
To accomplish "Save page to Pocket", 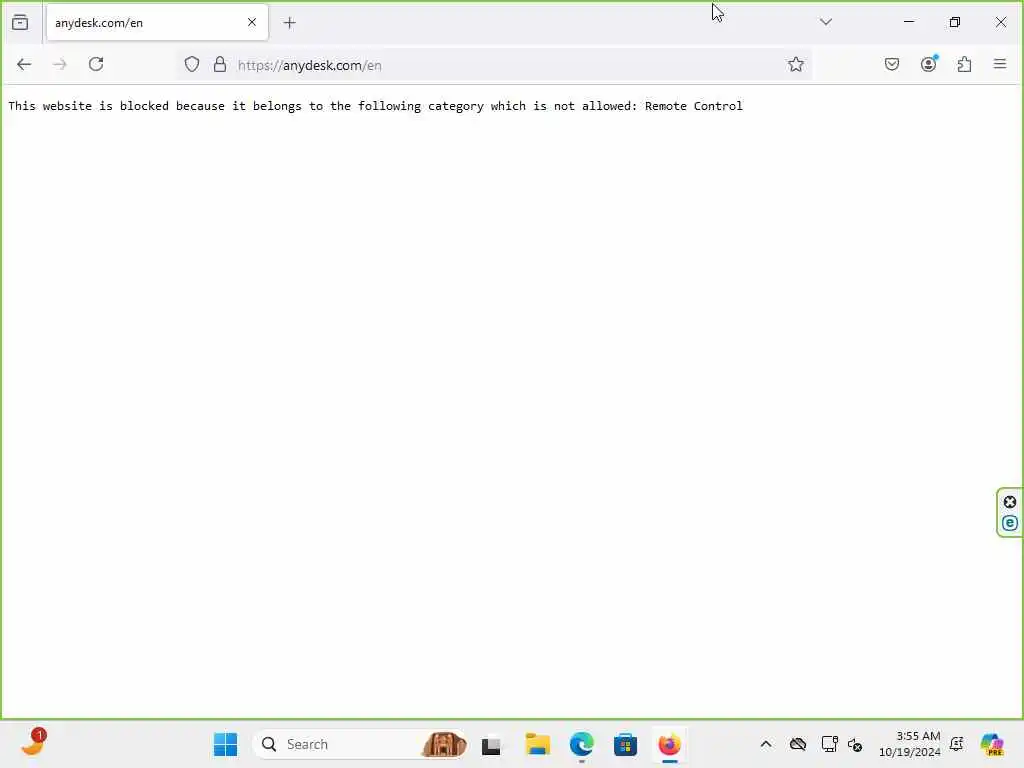I will click(892, 64).
